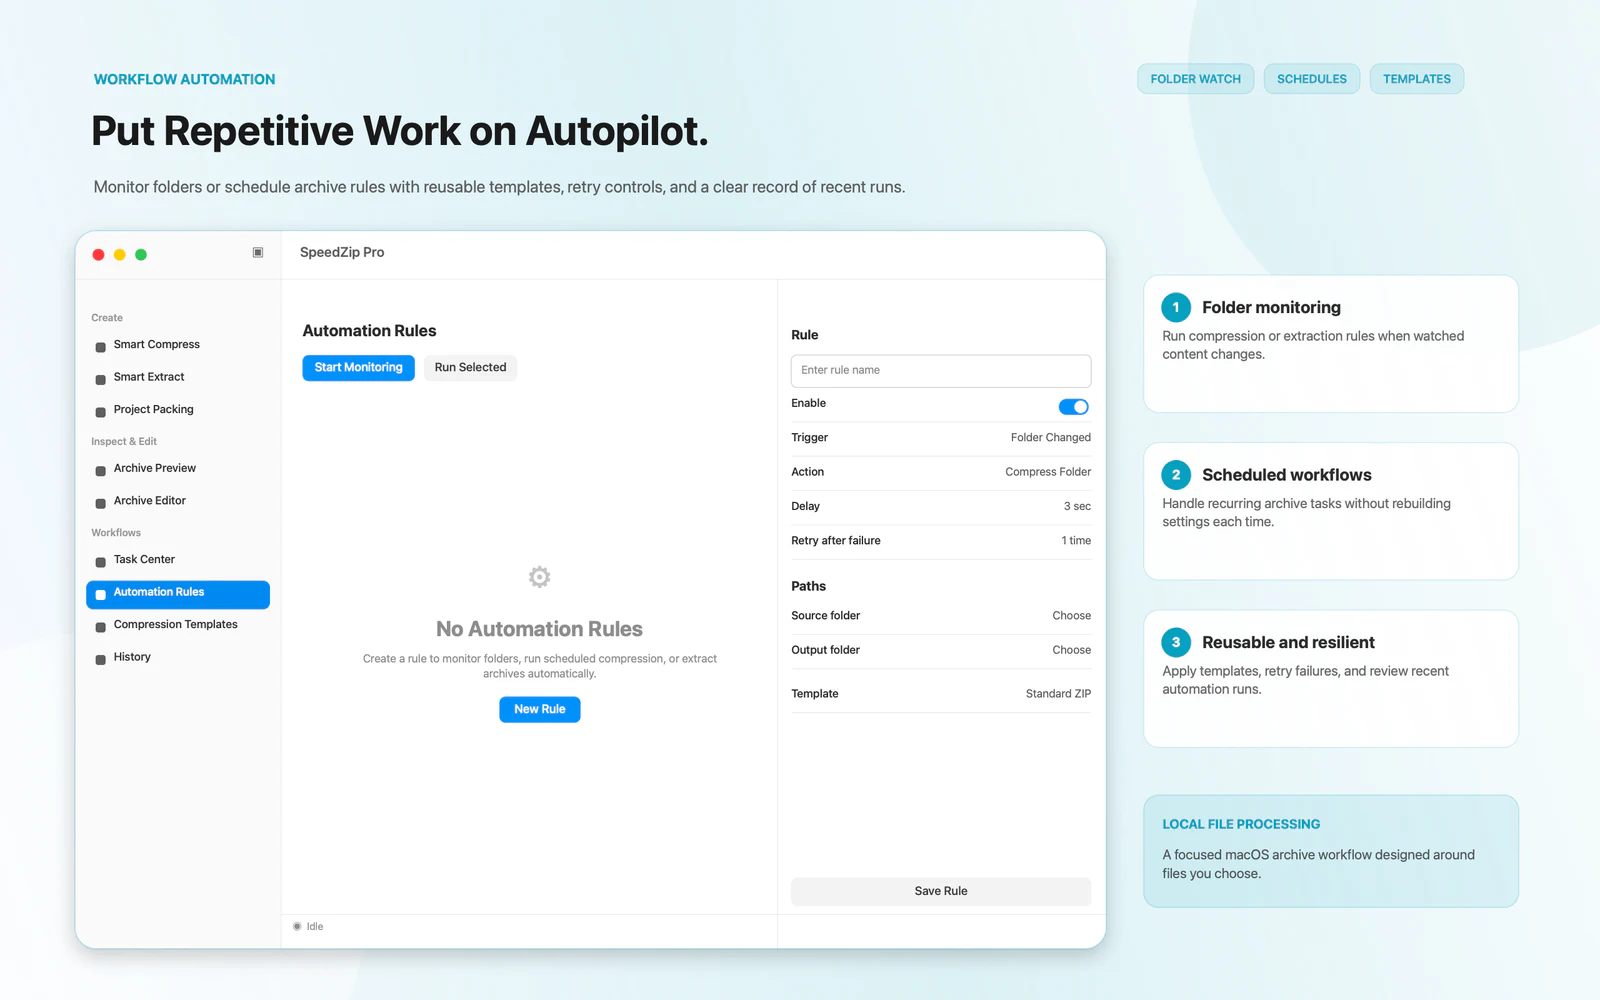1600x1000 pixels.
Task: Click the Smart Extract sidebar icon
Action: click(x=100, y=380)
